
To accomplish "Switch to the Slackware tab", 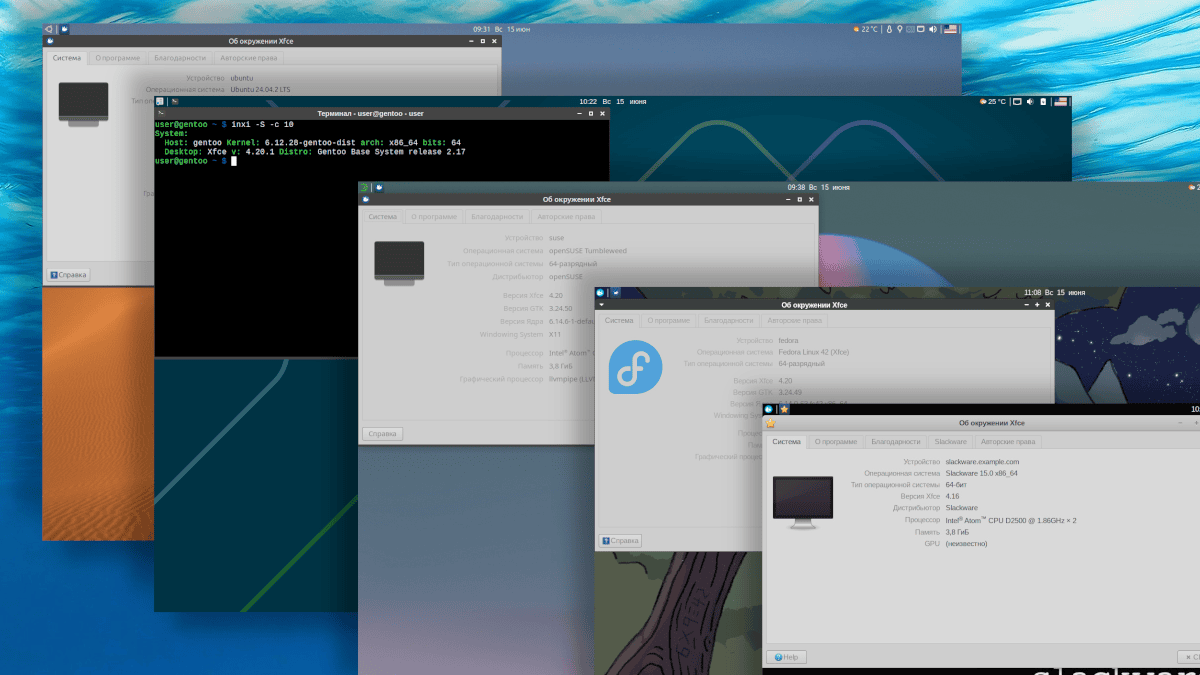I will coord(950,441).
